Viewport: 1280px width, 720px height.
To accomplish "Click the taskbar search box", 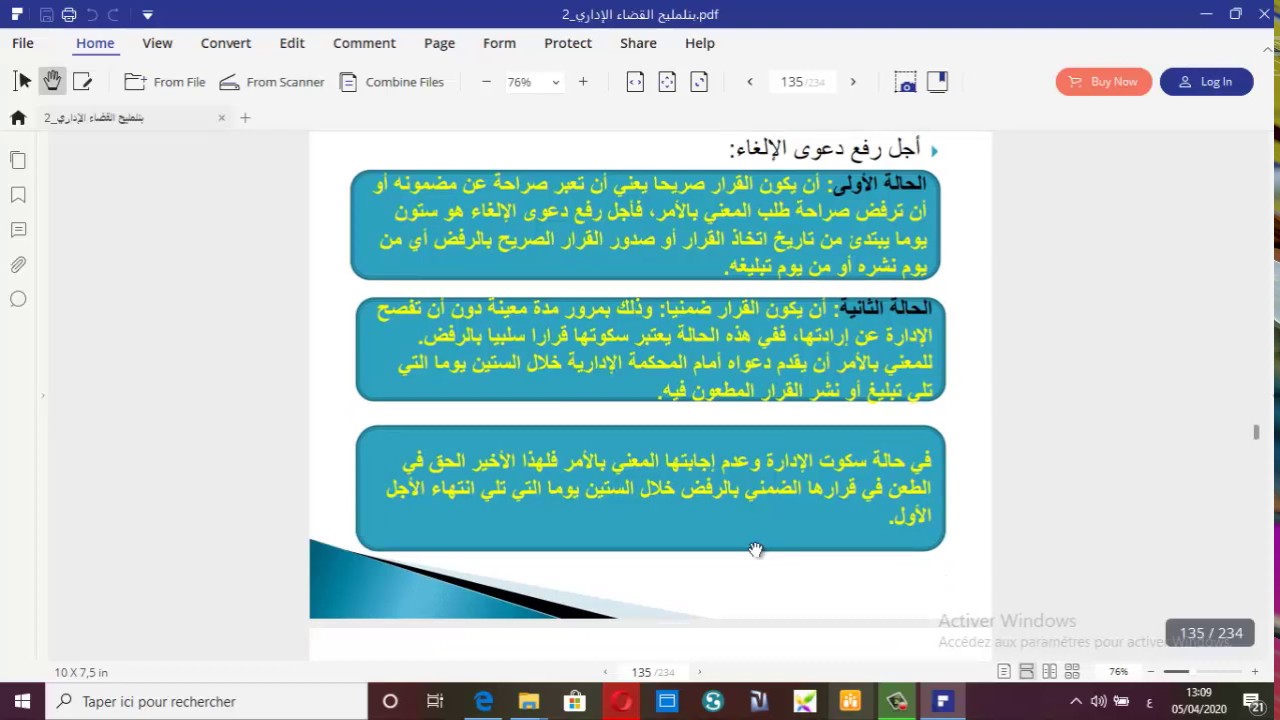I will [207, 702].
